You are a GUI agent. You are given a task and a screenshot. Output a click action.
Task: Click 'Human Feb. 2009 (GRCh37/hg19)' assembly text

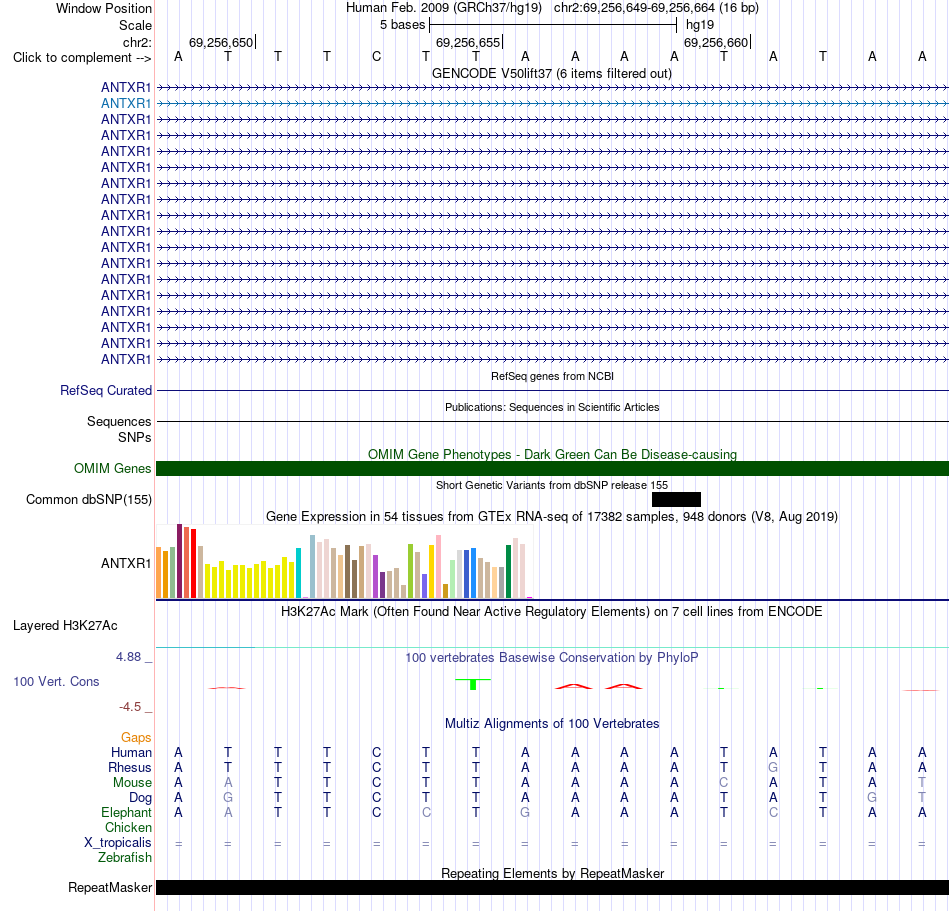[443, 8]
